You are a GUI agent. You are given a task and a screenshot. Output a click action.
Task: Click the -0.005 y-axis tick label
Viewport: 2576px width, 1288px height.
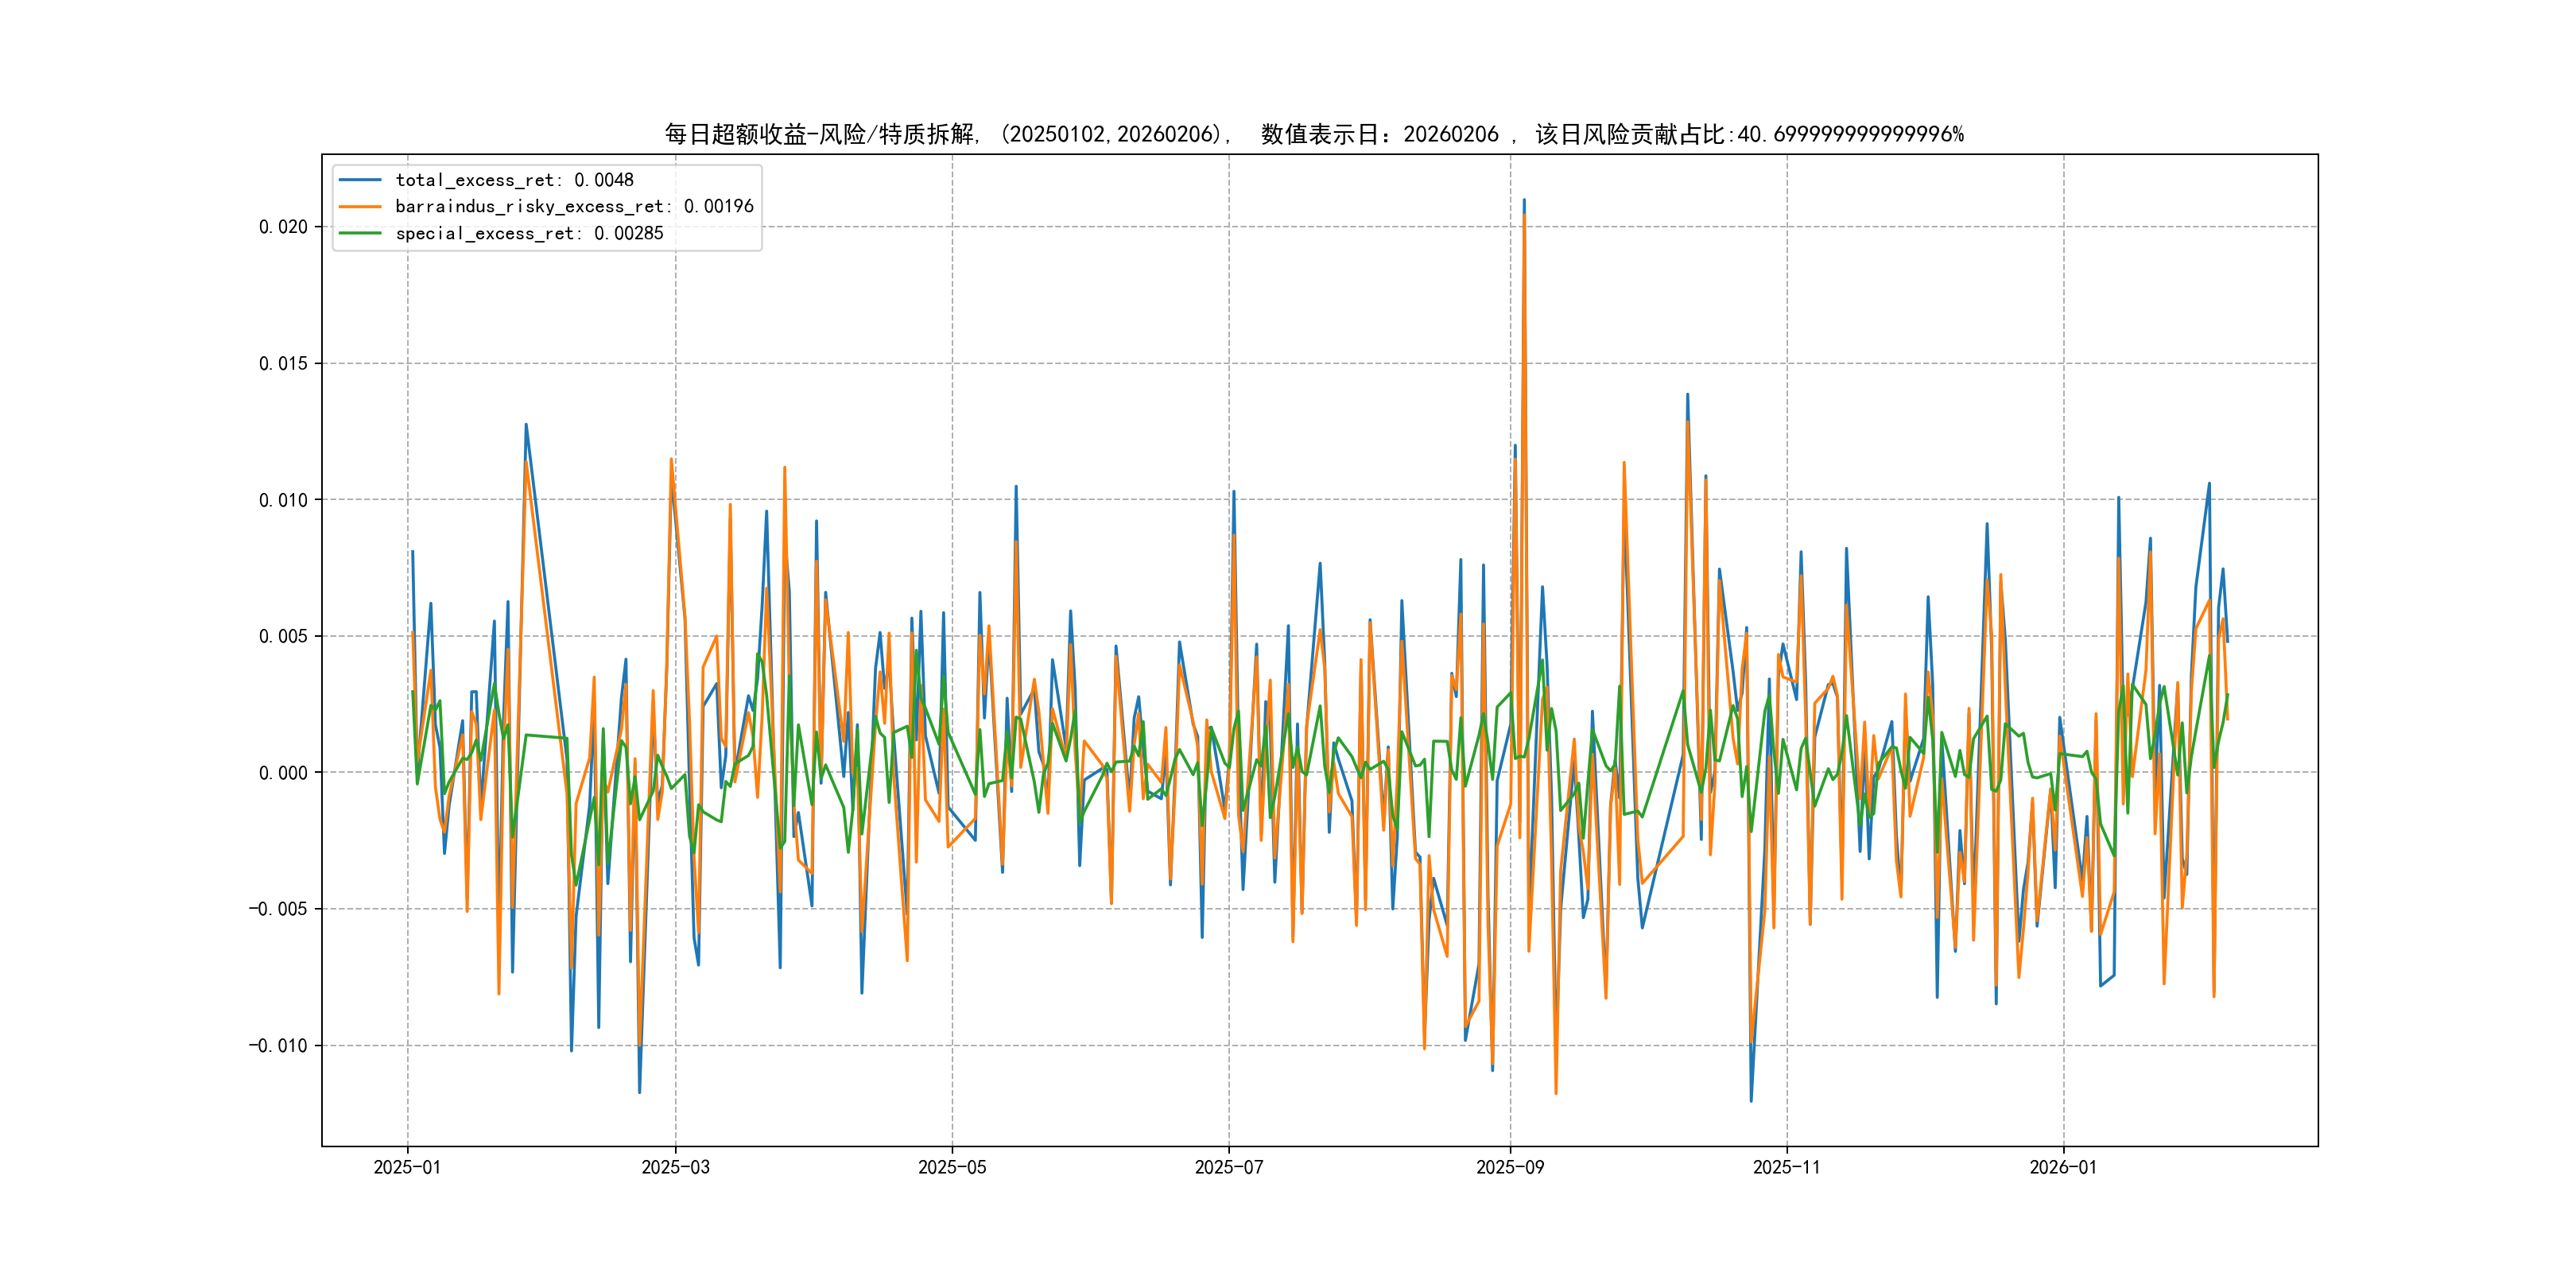click(x=278, y=909)
